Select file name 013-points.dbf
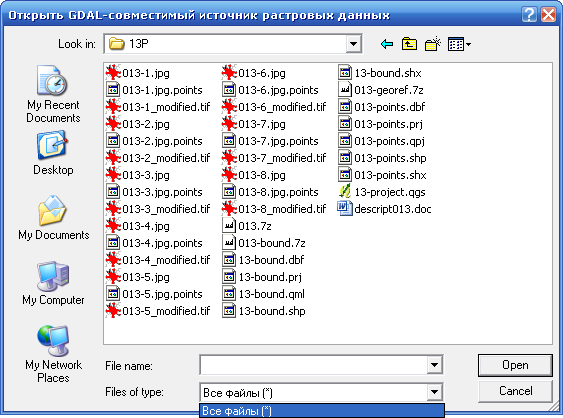 coord(390,107)
